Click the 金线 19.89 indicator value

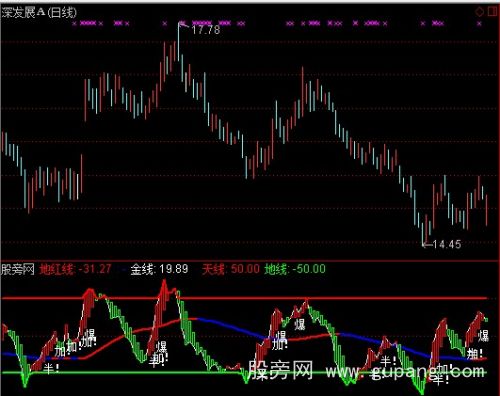pos(159,269)
